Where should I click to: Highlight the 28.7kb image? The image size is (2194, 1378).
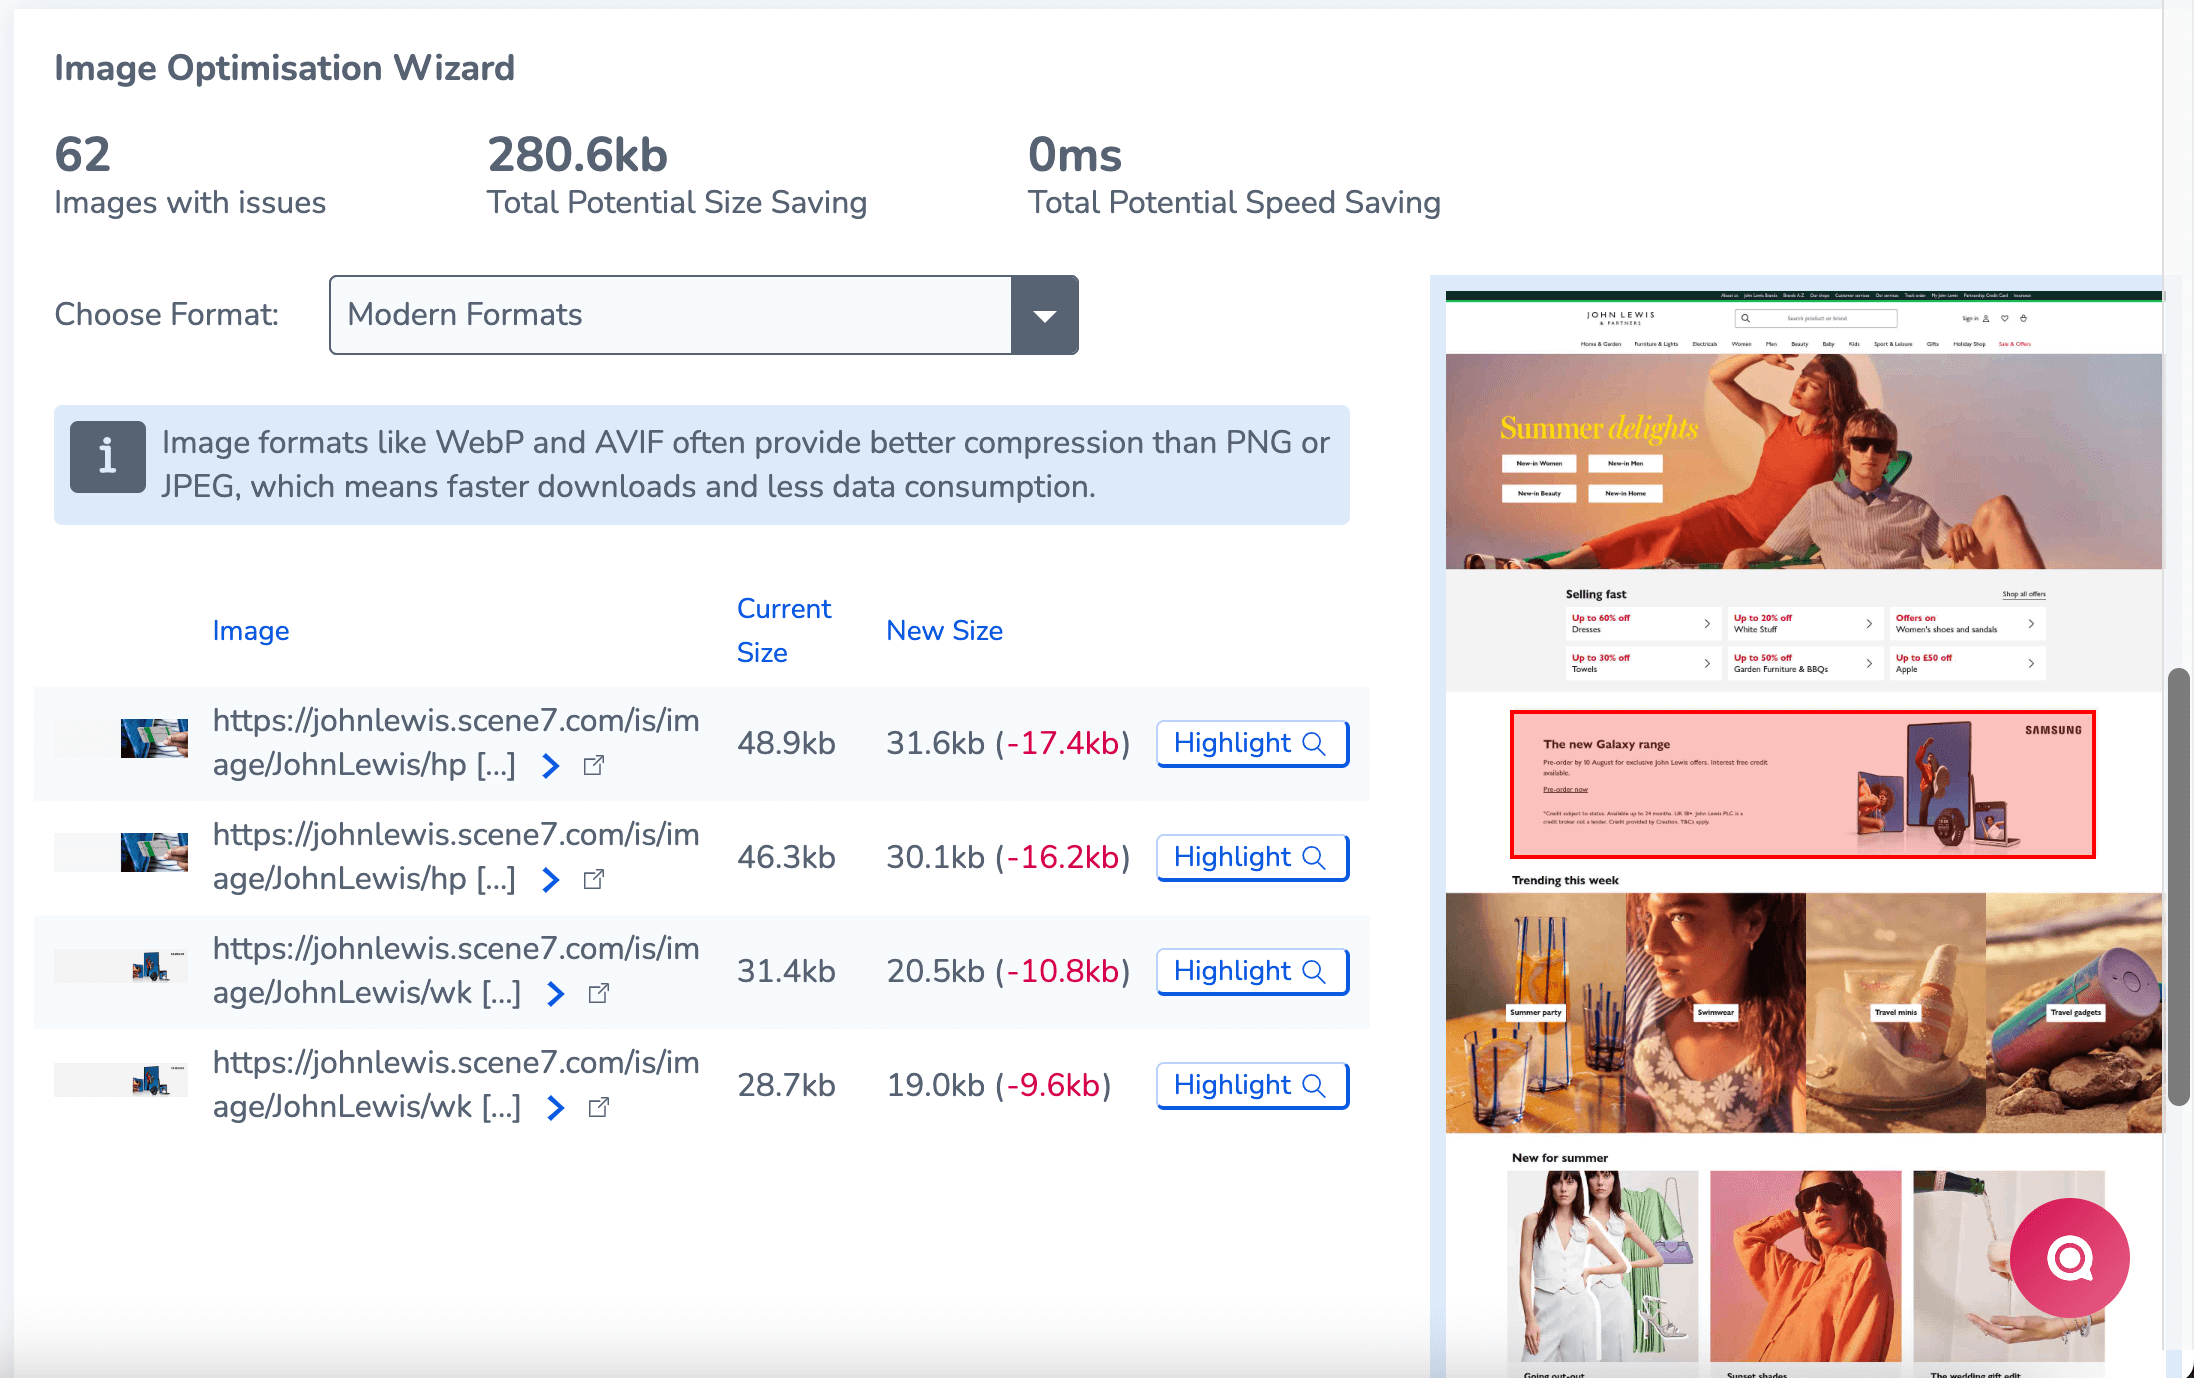(1252, 1085)
